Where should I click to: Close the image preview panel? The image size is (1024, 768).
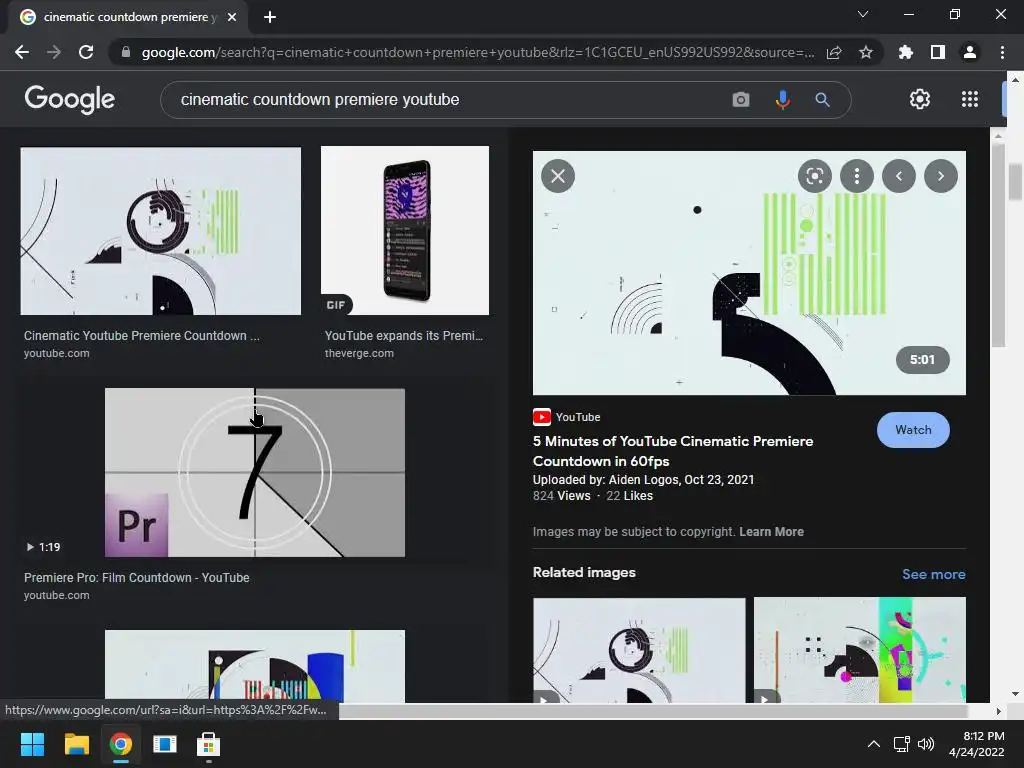[x=558, y=176]
